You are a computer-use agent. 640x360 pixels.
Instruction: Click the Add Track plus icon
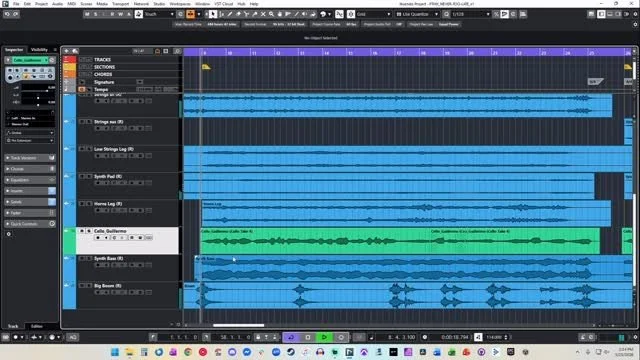[x=67, y=51]
